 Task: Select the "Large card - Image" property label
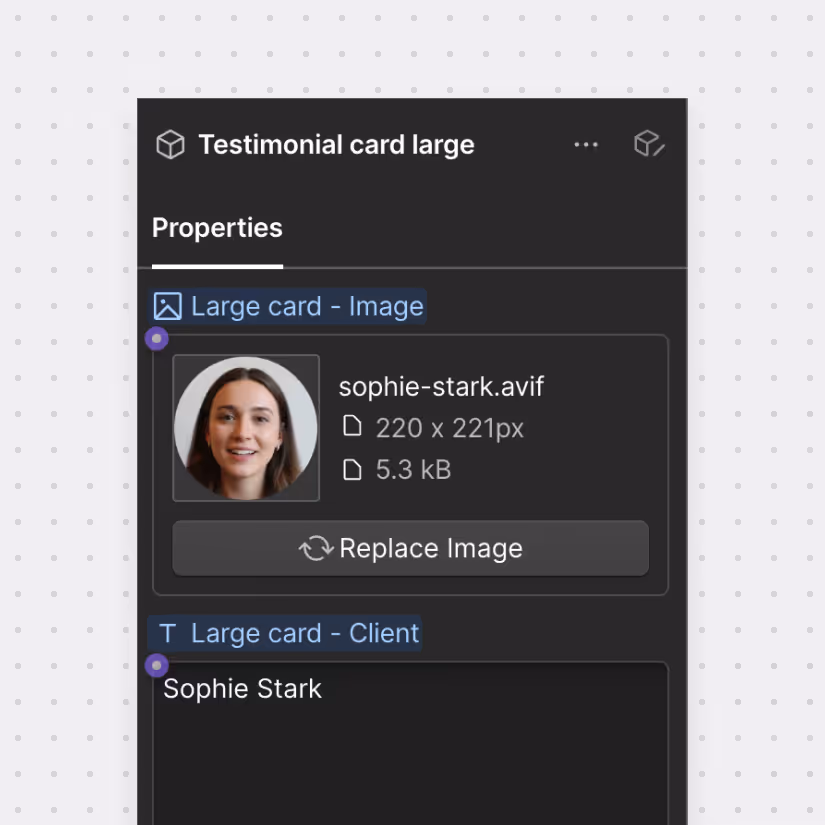click(x=306, y=306)
